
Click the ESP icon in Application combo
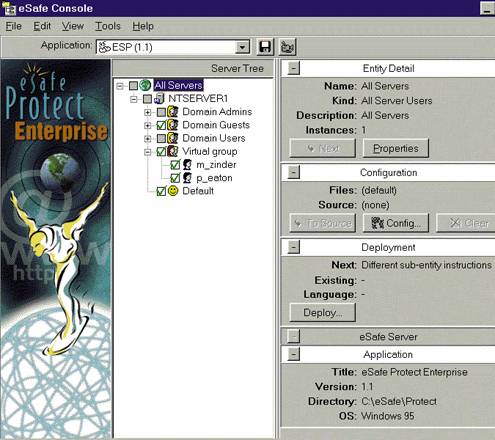coord(104,47)
